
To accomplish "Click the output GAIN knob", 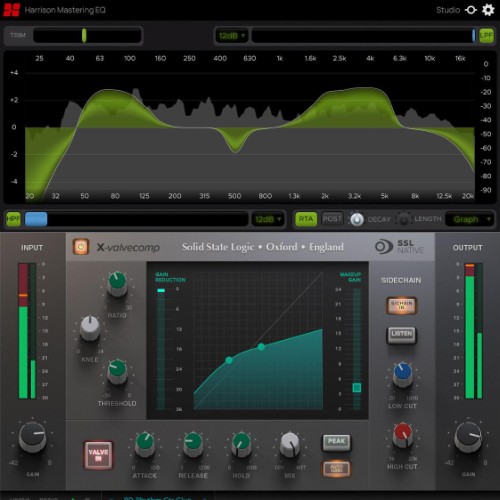I will tap(468, 437).
